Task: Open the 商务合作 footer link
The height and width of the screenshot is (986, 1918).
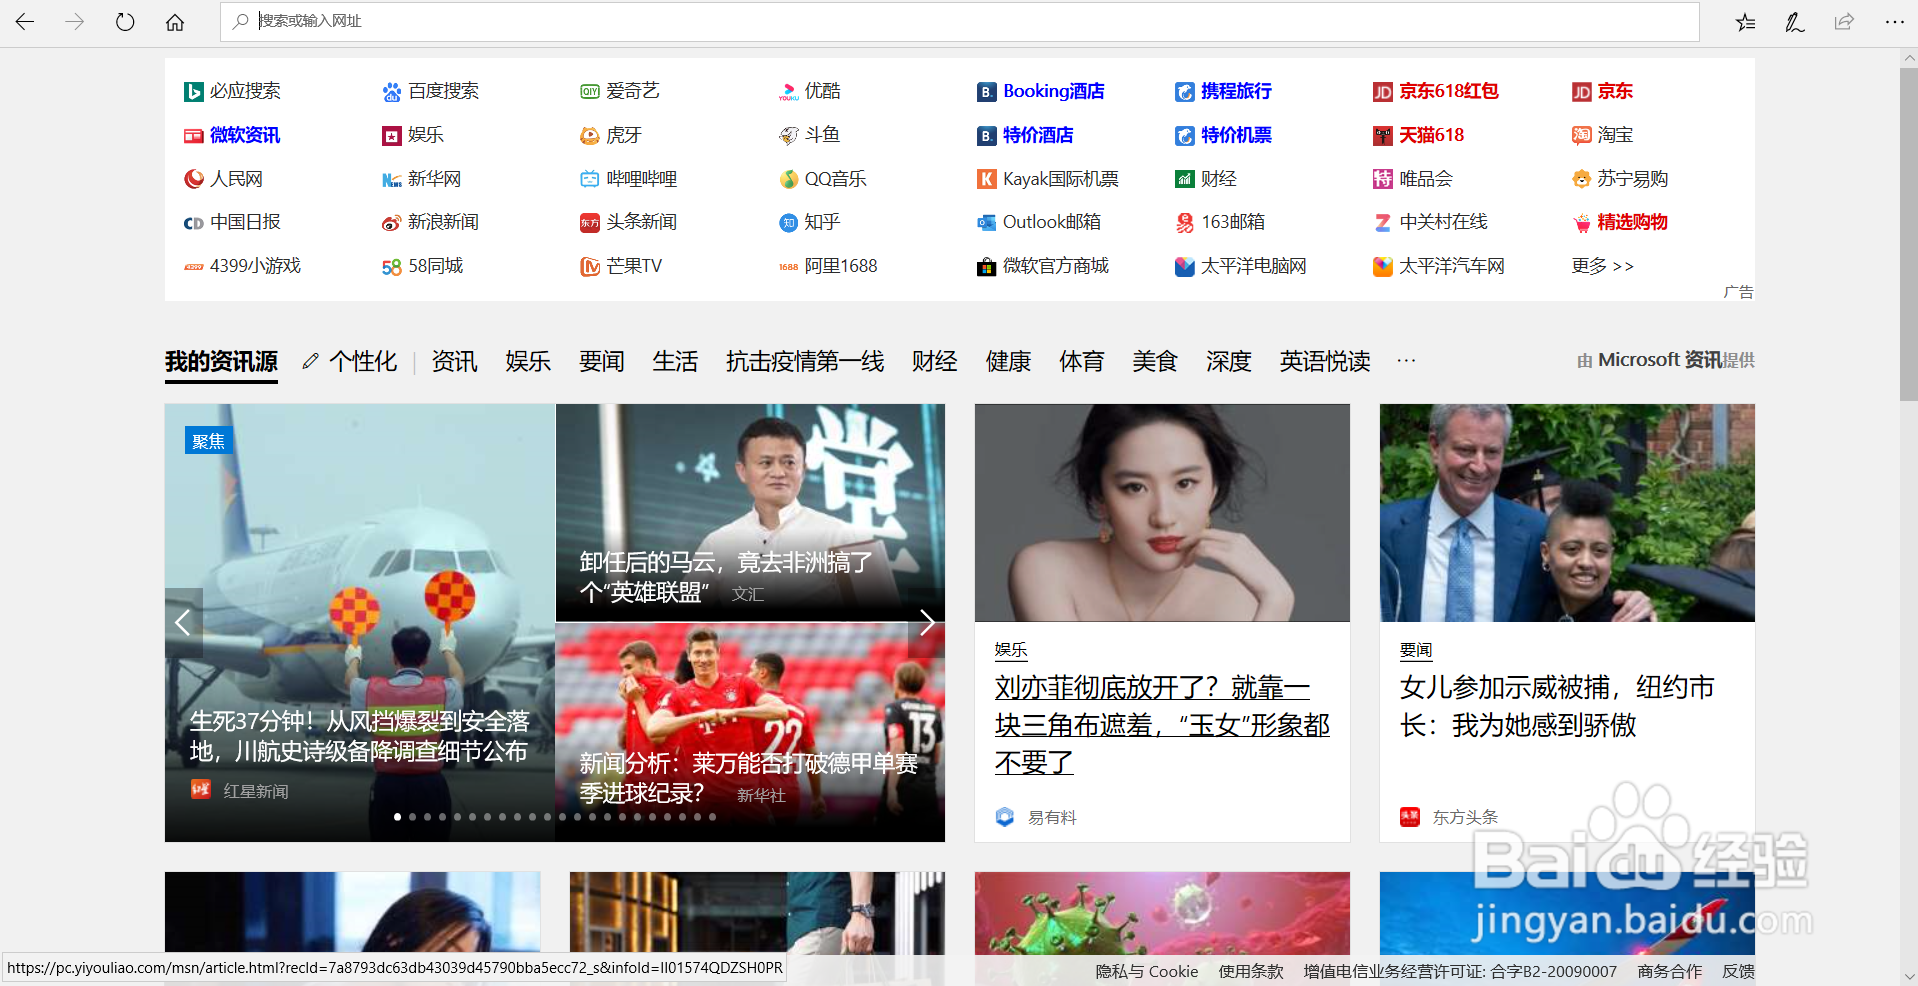Action: pyautogui.click(x=1670, y=971)
